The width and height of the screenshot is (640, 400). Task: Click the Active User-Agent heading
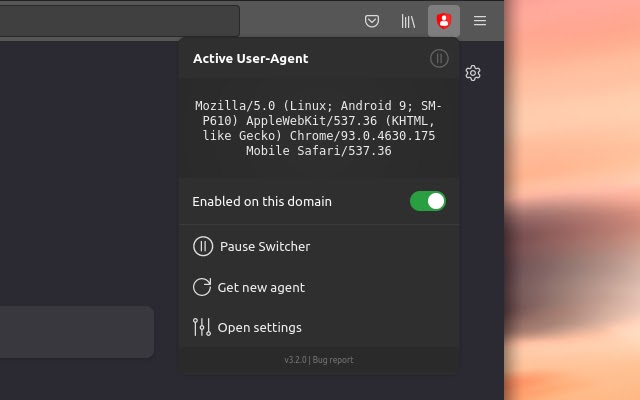(x=251, y=59)
